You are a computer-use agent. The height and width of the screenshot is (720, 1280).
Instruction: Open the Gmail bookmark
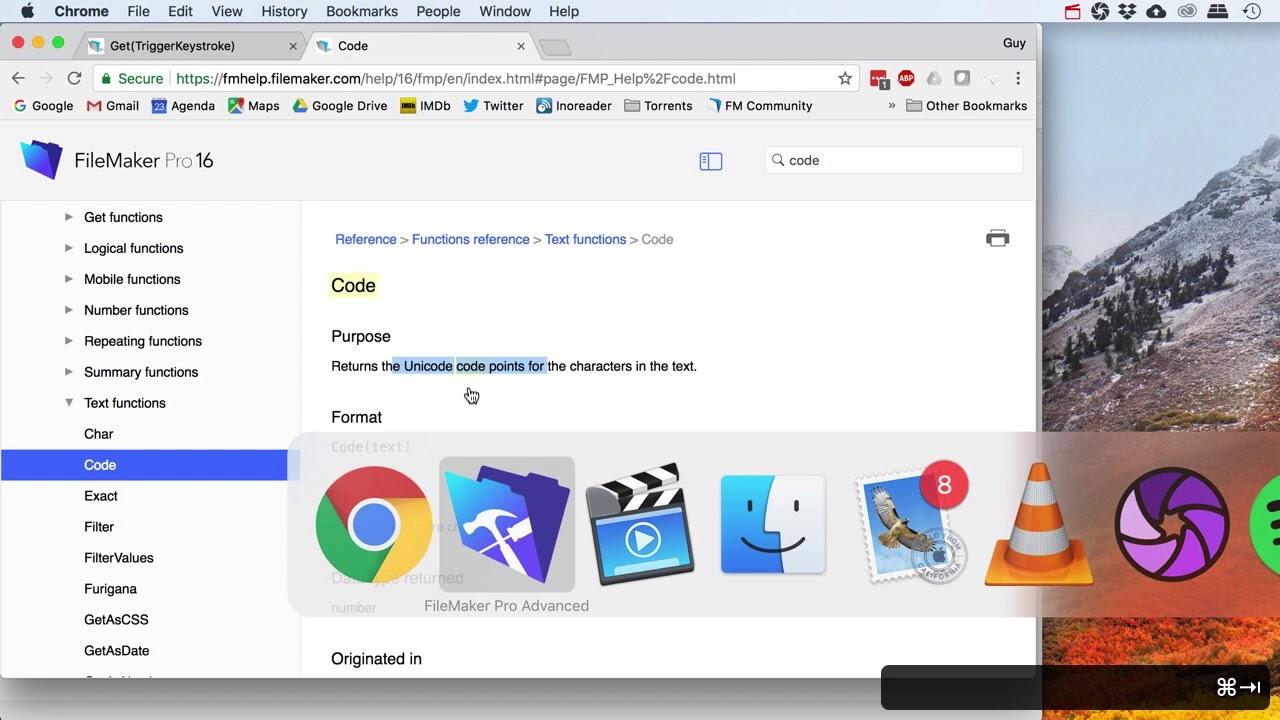click(x=113, y=105)
